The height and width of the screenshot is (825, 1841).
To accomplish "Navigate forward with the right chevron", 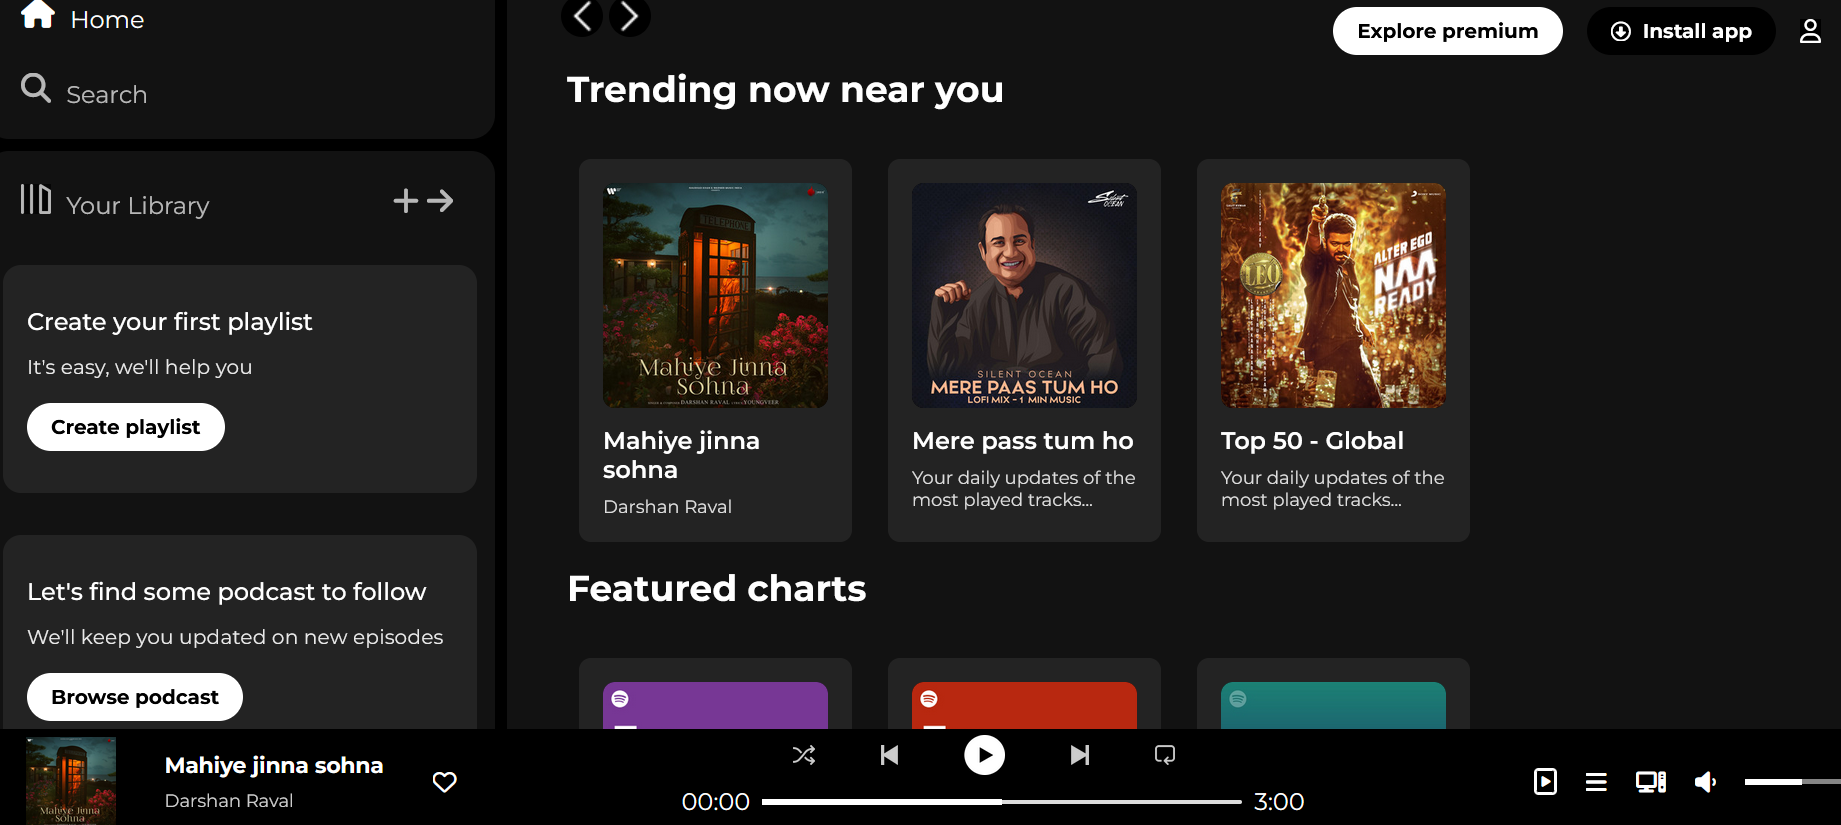I will 630,16.
